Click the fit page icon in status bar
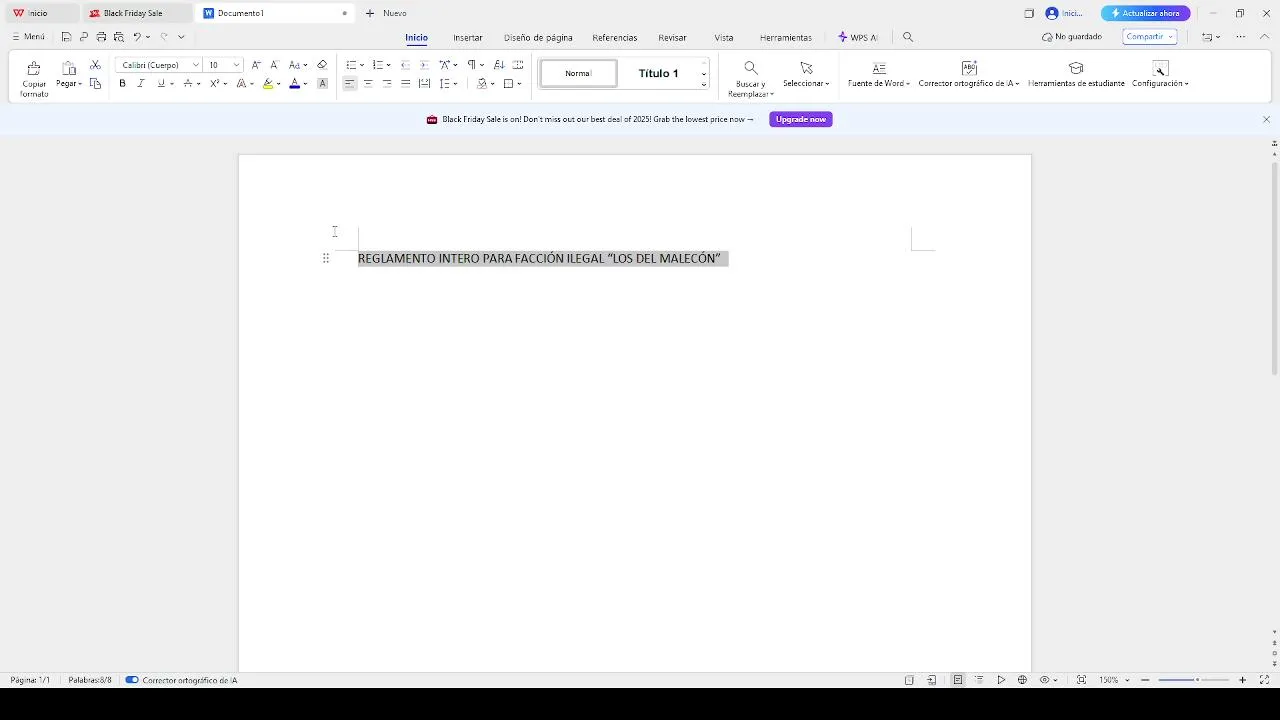The image size is (1280, 720). coord(1081,680)
